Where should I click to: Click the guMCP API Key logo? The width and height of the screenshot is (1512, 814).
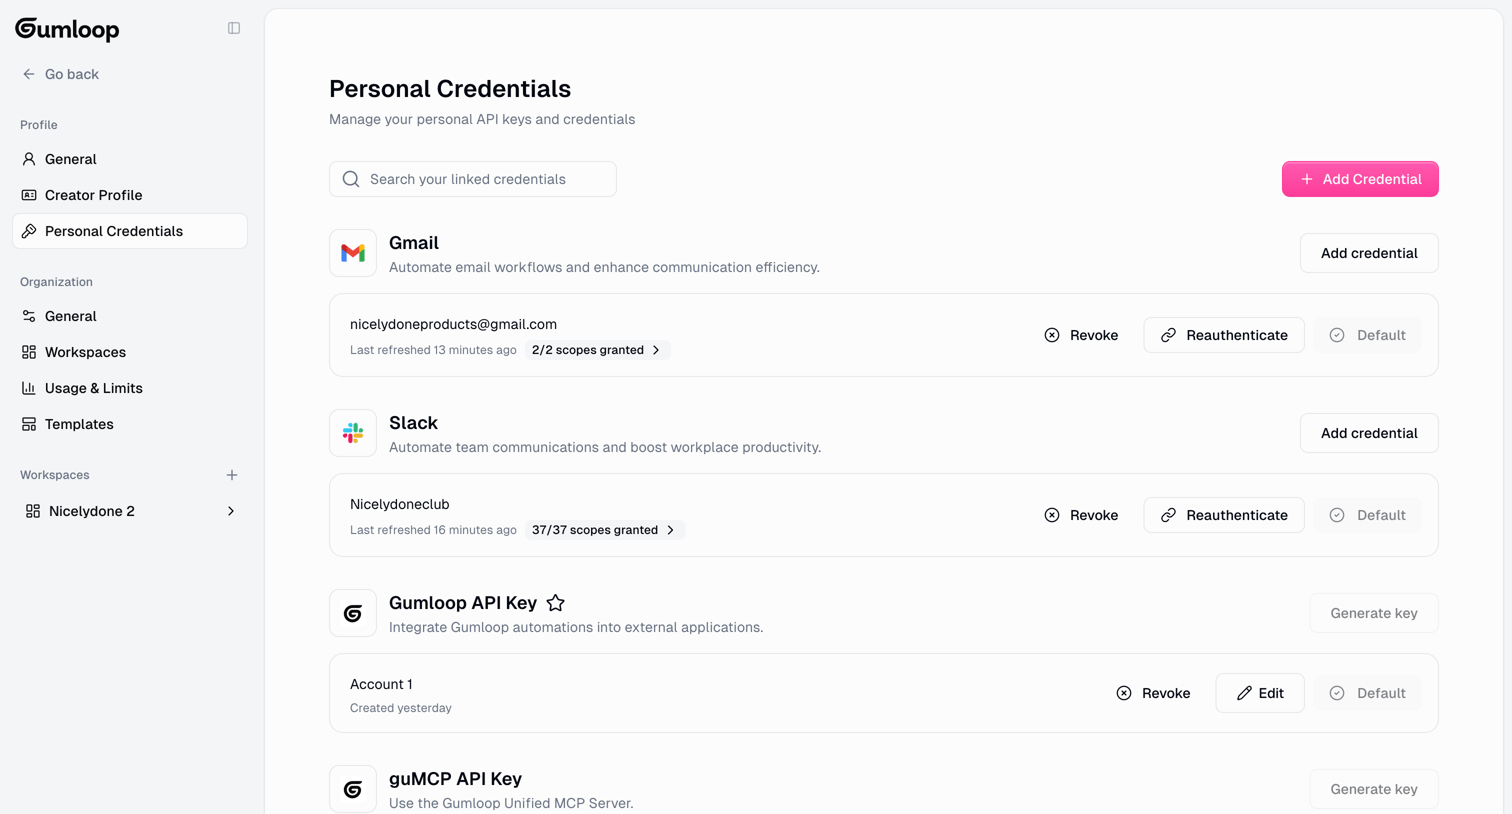pyautogui.click(x=353, y=789)
